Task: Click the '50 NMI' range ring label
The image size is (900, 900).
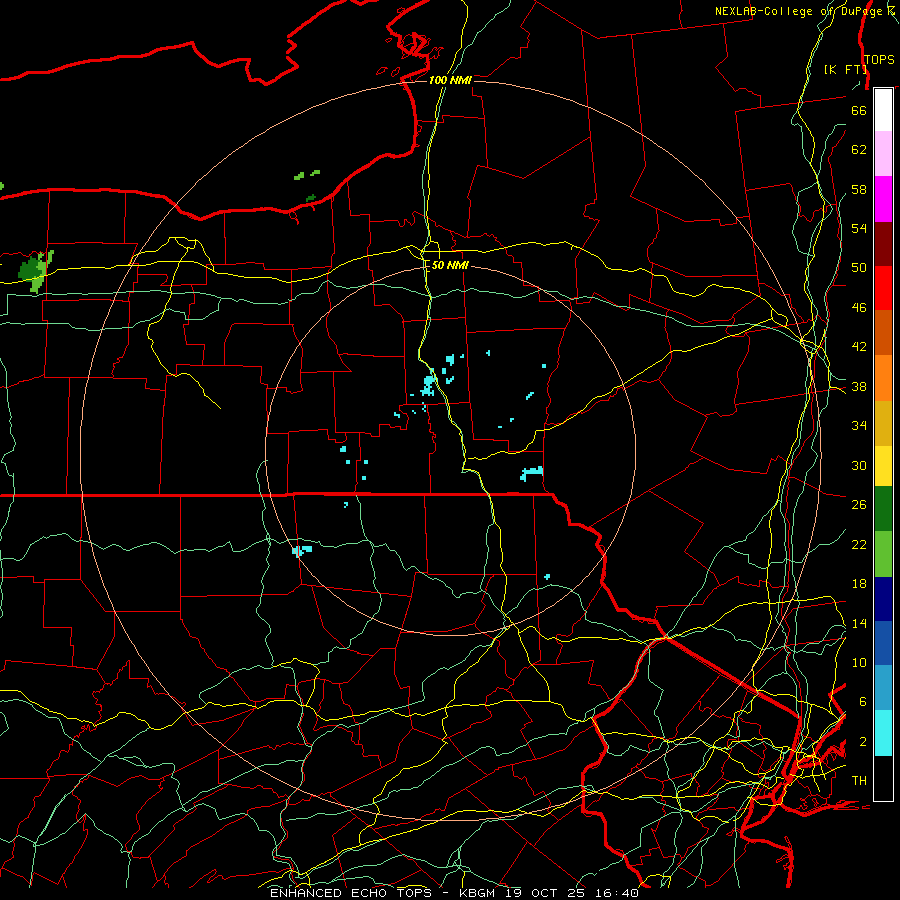Action: (x=450, y=265)
